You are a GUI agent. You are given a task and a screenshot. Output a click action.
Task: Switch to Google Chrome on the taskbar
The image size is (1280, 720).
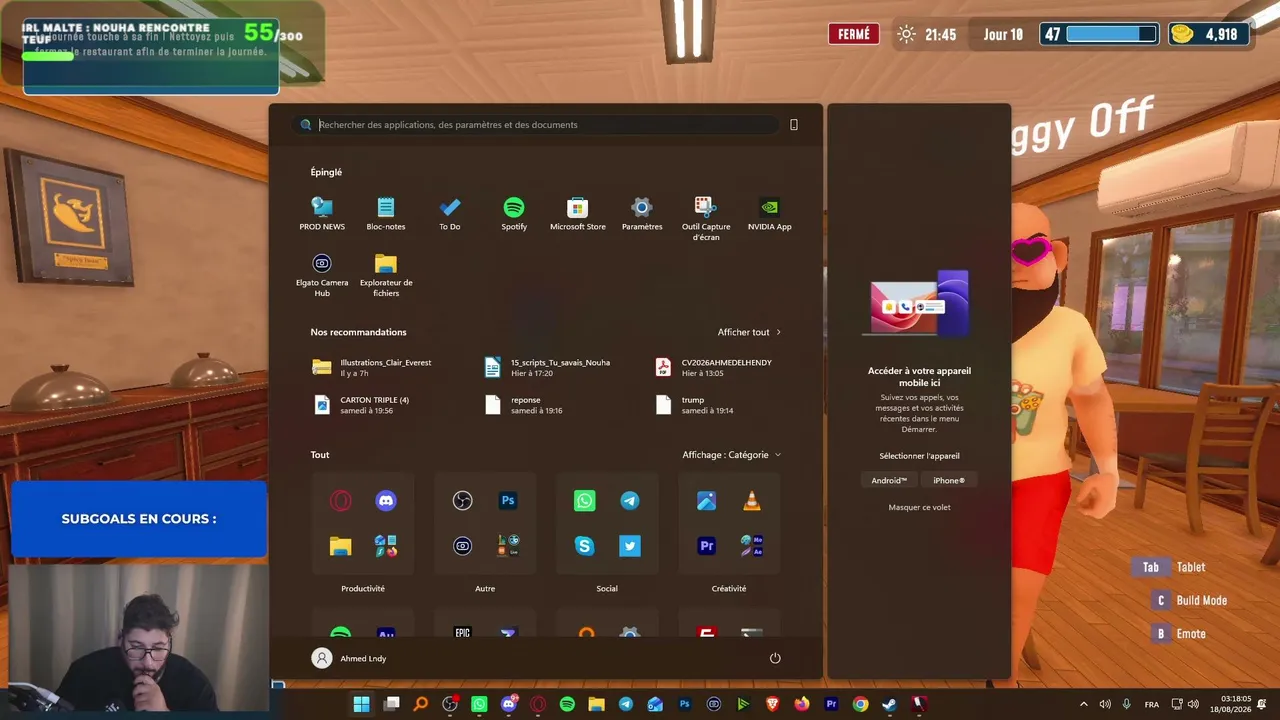[860, 704]
